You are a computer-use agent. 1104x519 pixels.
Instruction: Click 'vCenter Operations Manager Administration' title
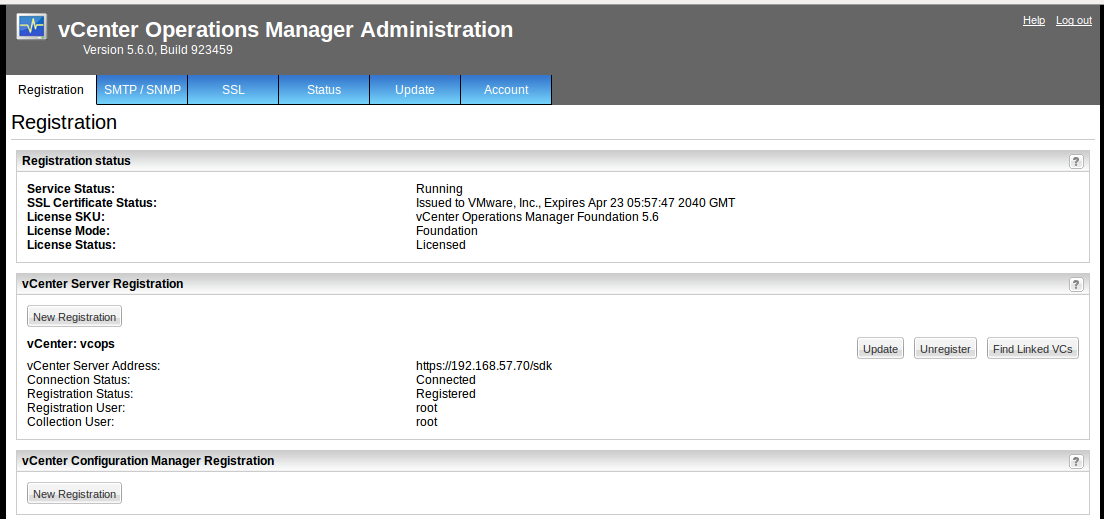[x=285, y=29]
